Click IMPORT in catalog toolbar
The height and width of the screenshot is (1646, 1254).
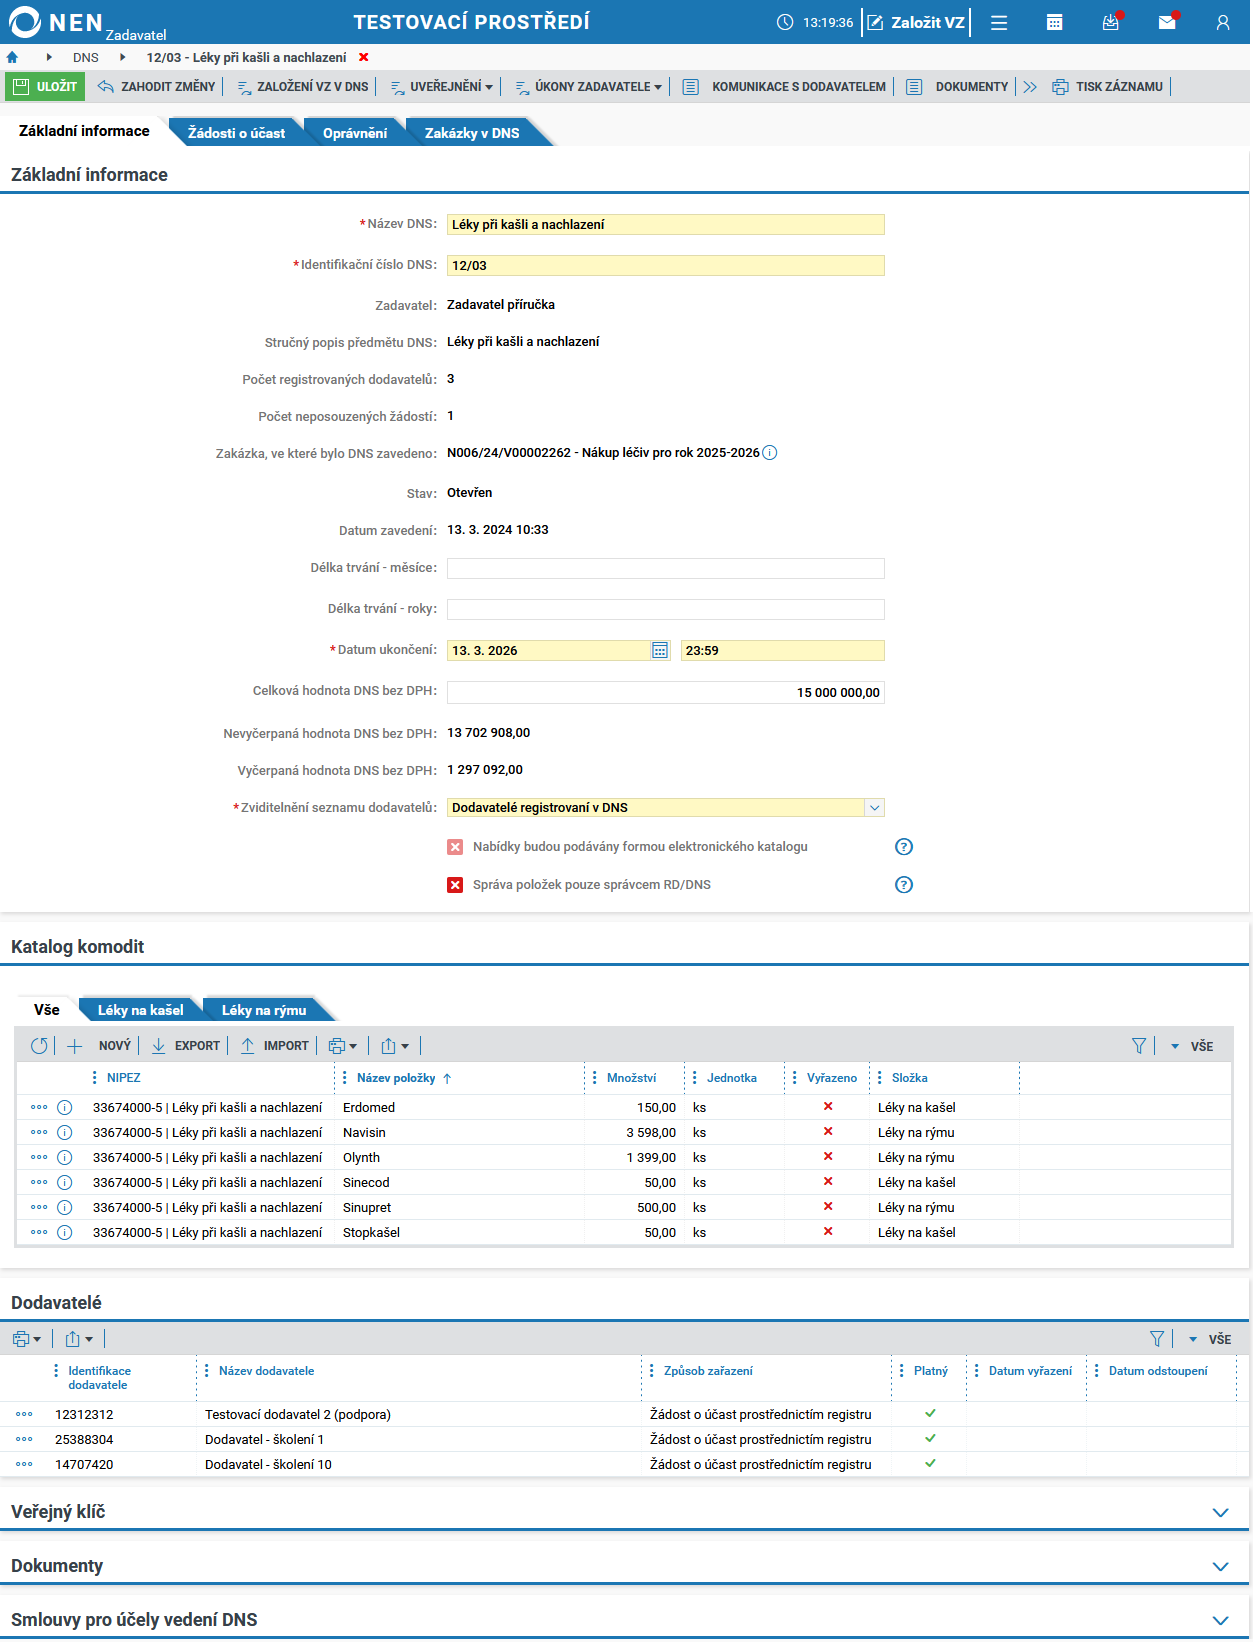point(275,1046)
